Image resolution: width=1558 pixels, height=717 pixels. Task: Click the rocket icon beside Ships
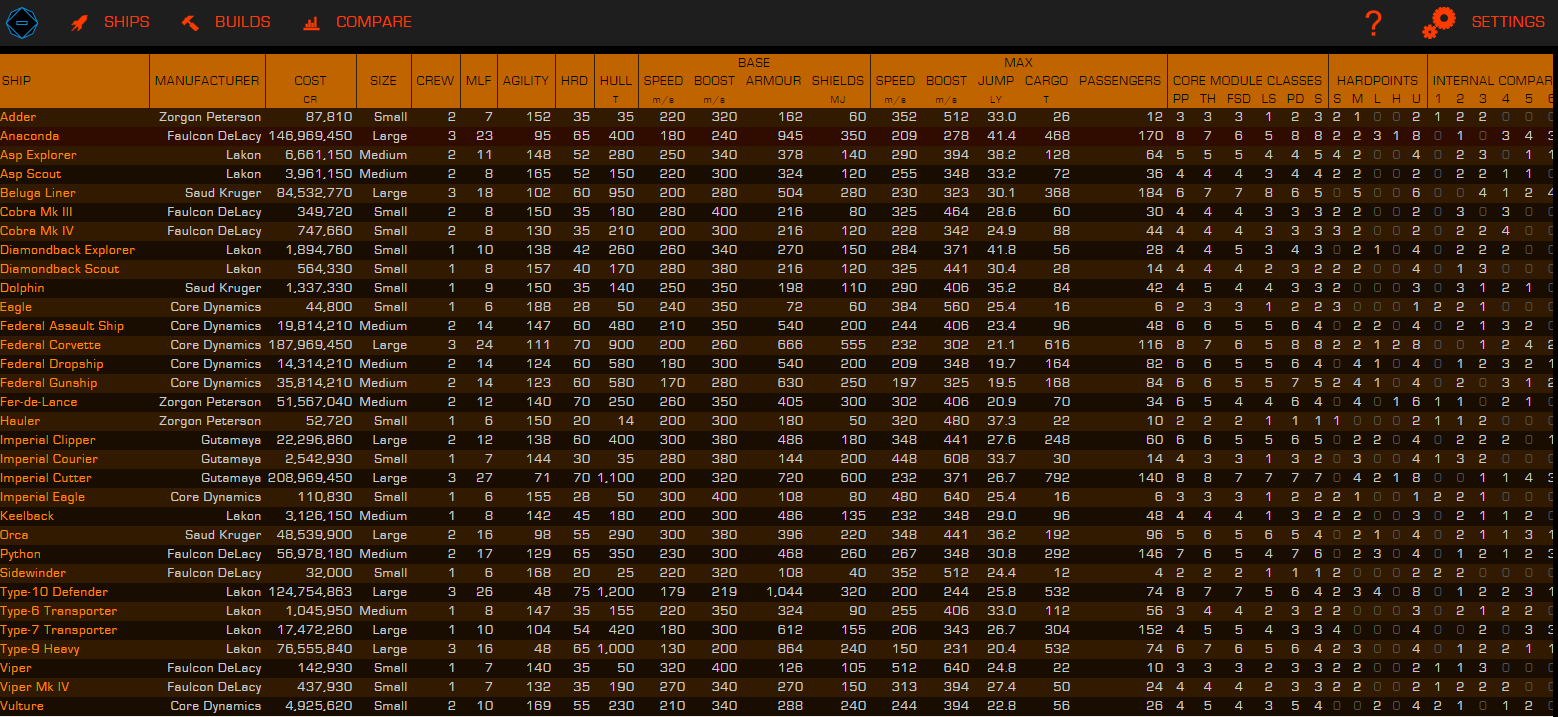(x=79, y=22)
